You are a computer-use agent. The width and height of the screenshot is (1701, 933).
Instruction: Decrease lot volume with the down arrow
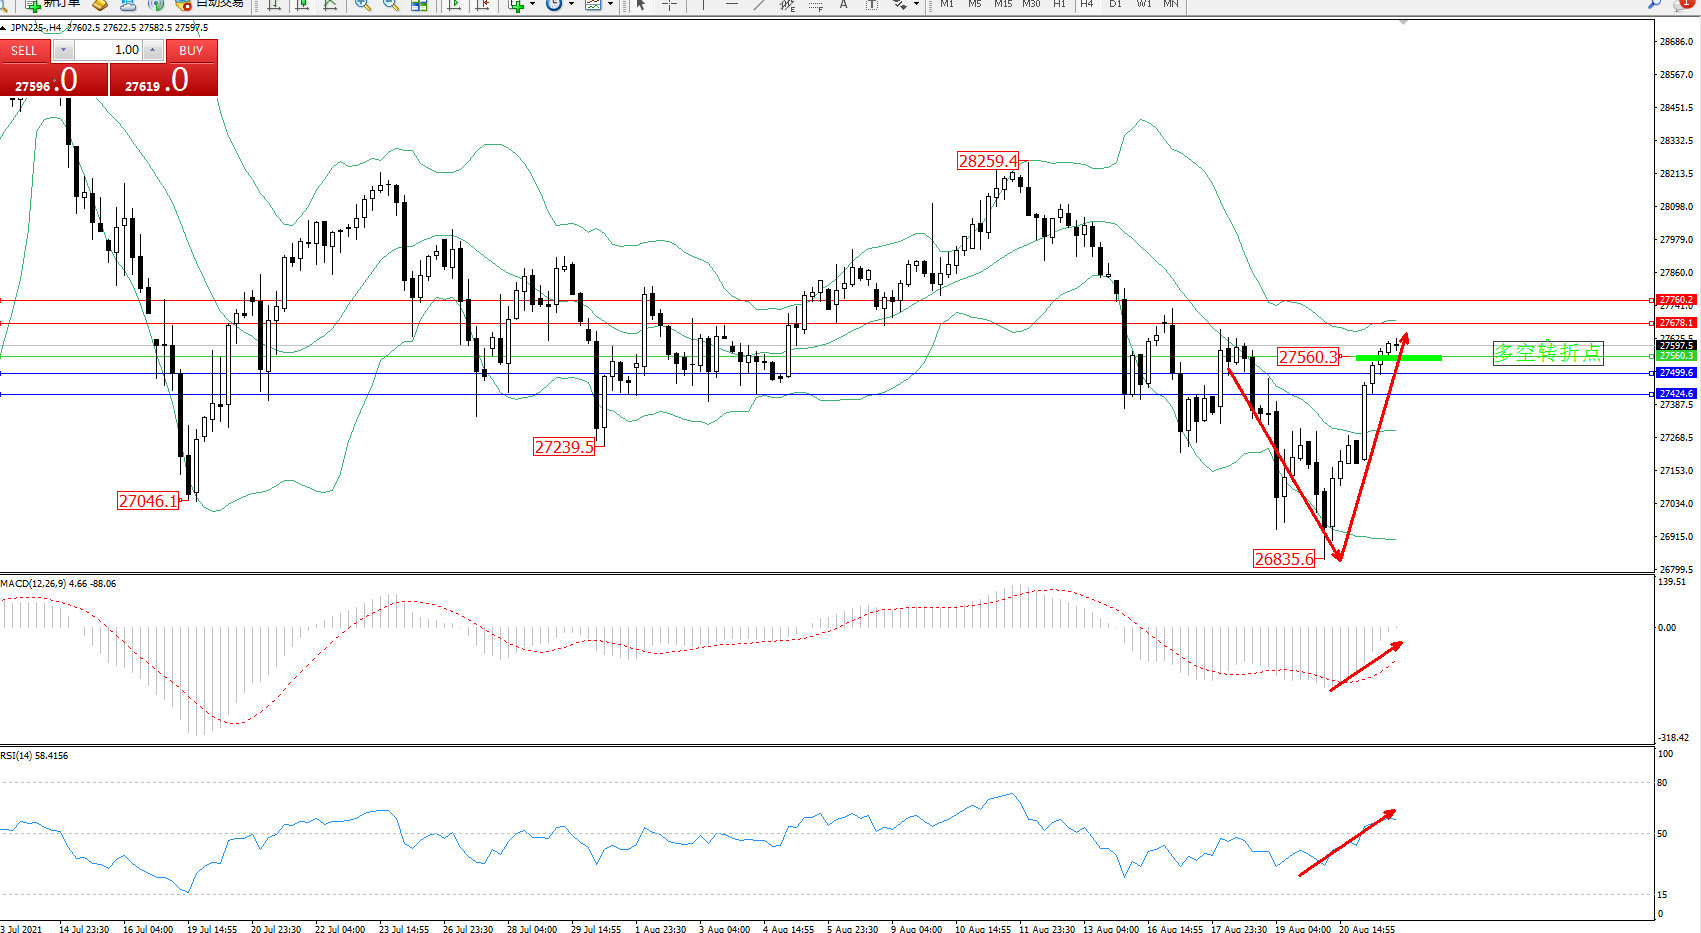click(x=63, y=50)
